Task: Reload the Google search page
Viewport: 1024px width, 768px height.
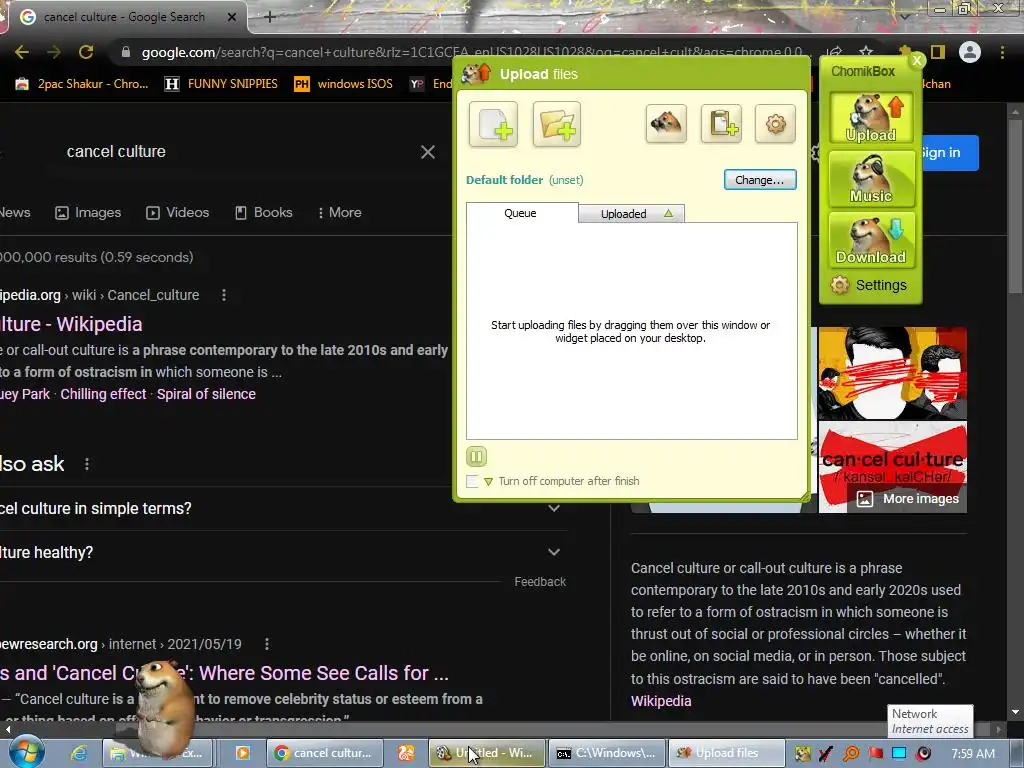Action: (x=86, y=52)
